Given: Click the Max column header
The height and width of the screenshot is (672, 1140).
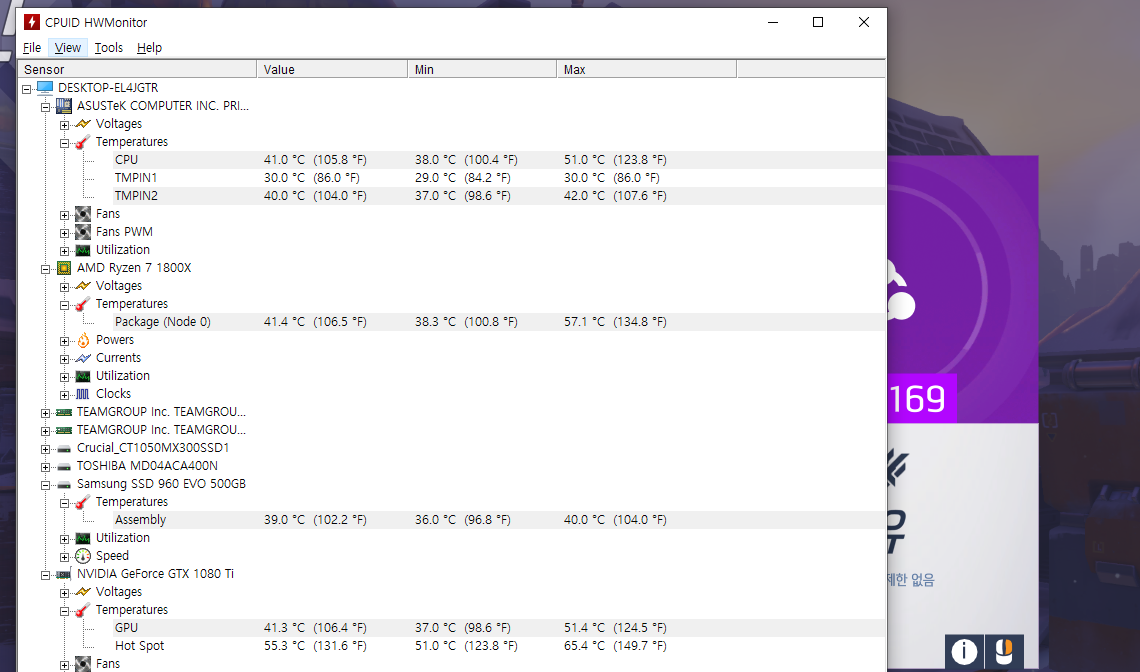Looking at the screenshot, I should pos(647,70).
